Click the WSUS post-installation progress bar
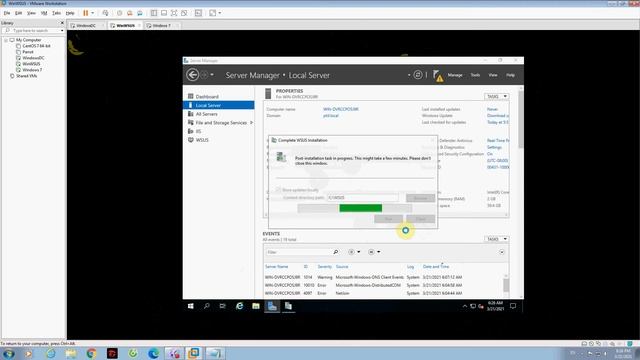Image resolution: width=640 pixels, height=360 pixels. (x=355, y=208)
